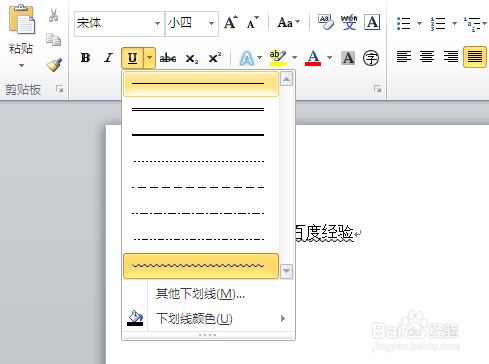Choose the dashed underline style

[201, 187]
